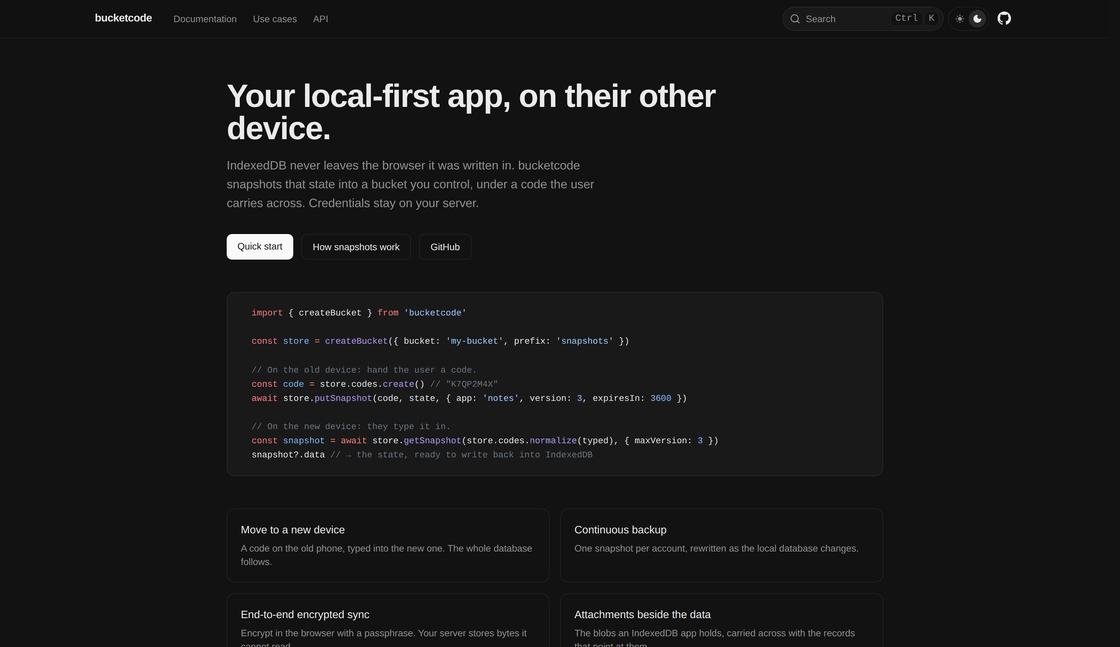
Task: Focus the Search input field
Action: 862,19
